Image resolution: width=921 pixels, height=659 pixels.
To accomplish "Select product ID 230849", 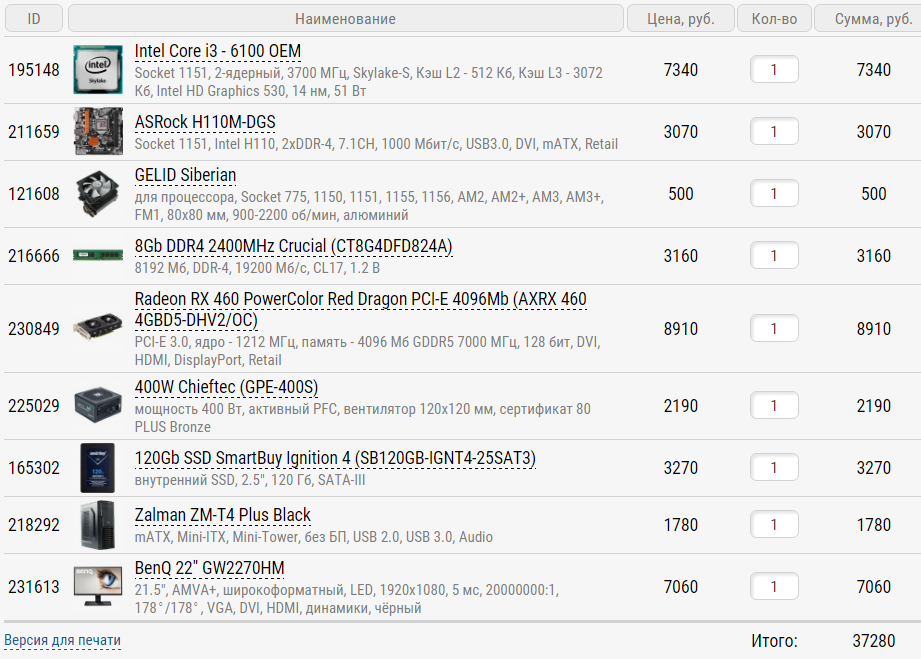I will pyautogui.click(x=34, y=328).
